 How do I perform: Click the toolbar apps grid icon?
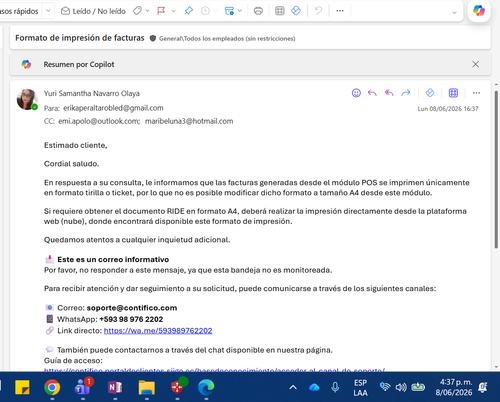[280, 11]
